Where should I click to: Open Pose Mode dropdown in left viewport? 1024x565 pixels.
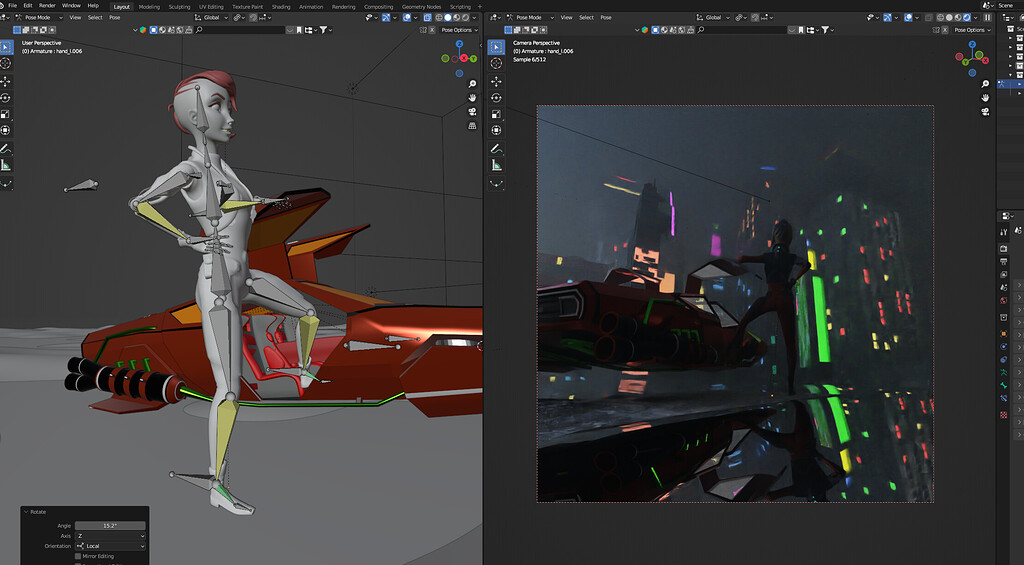(39, 18)
